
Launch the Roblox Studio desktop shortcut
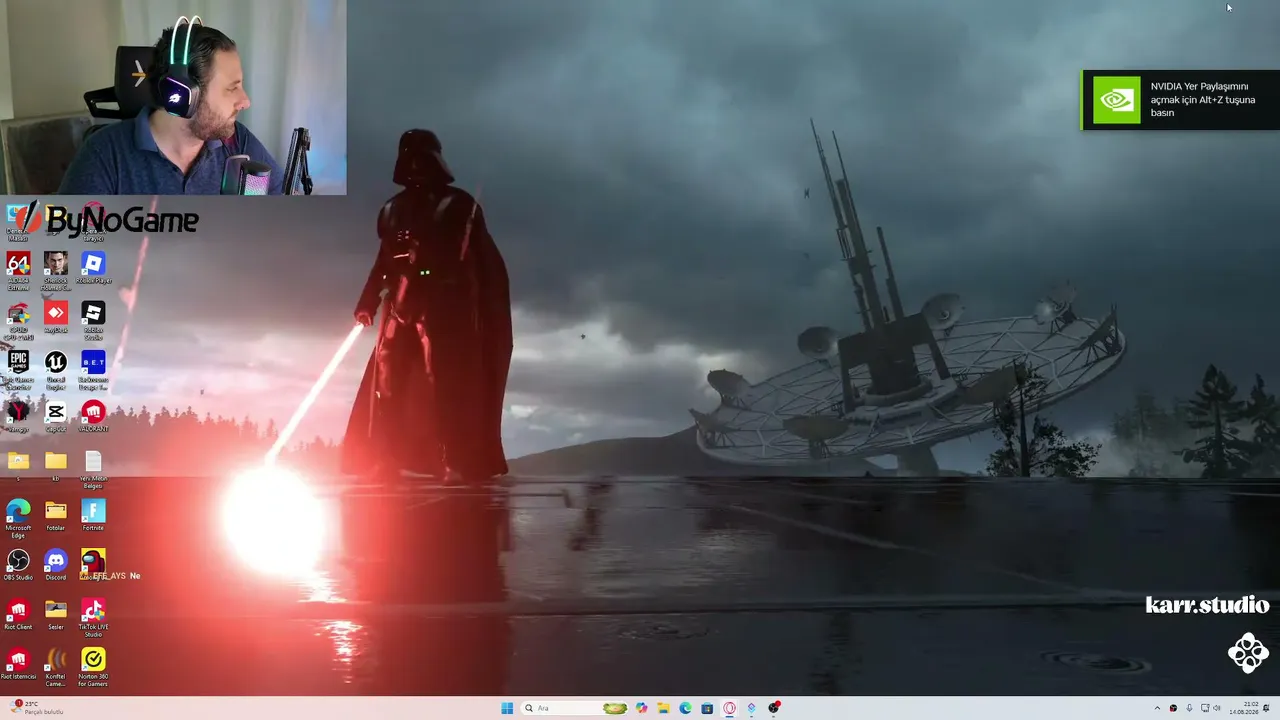coord(93,319)
